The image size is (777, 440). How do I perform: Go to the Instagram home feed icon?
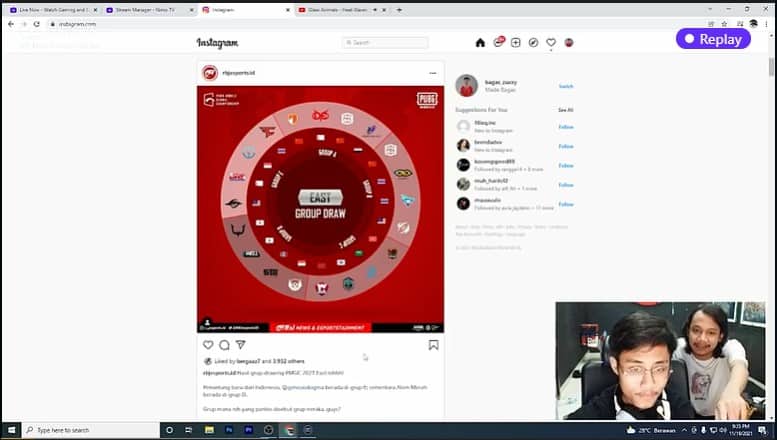pyautogui.click(x=480, y=43)
